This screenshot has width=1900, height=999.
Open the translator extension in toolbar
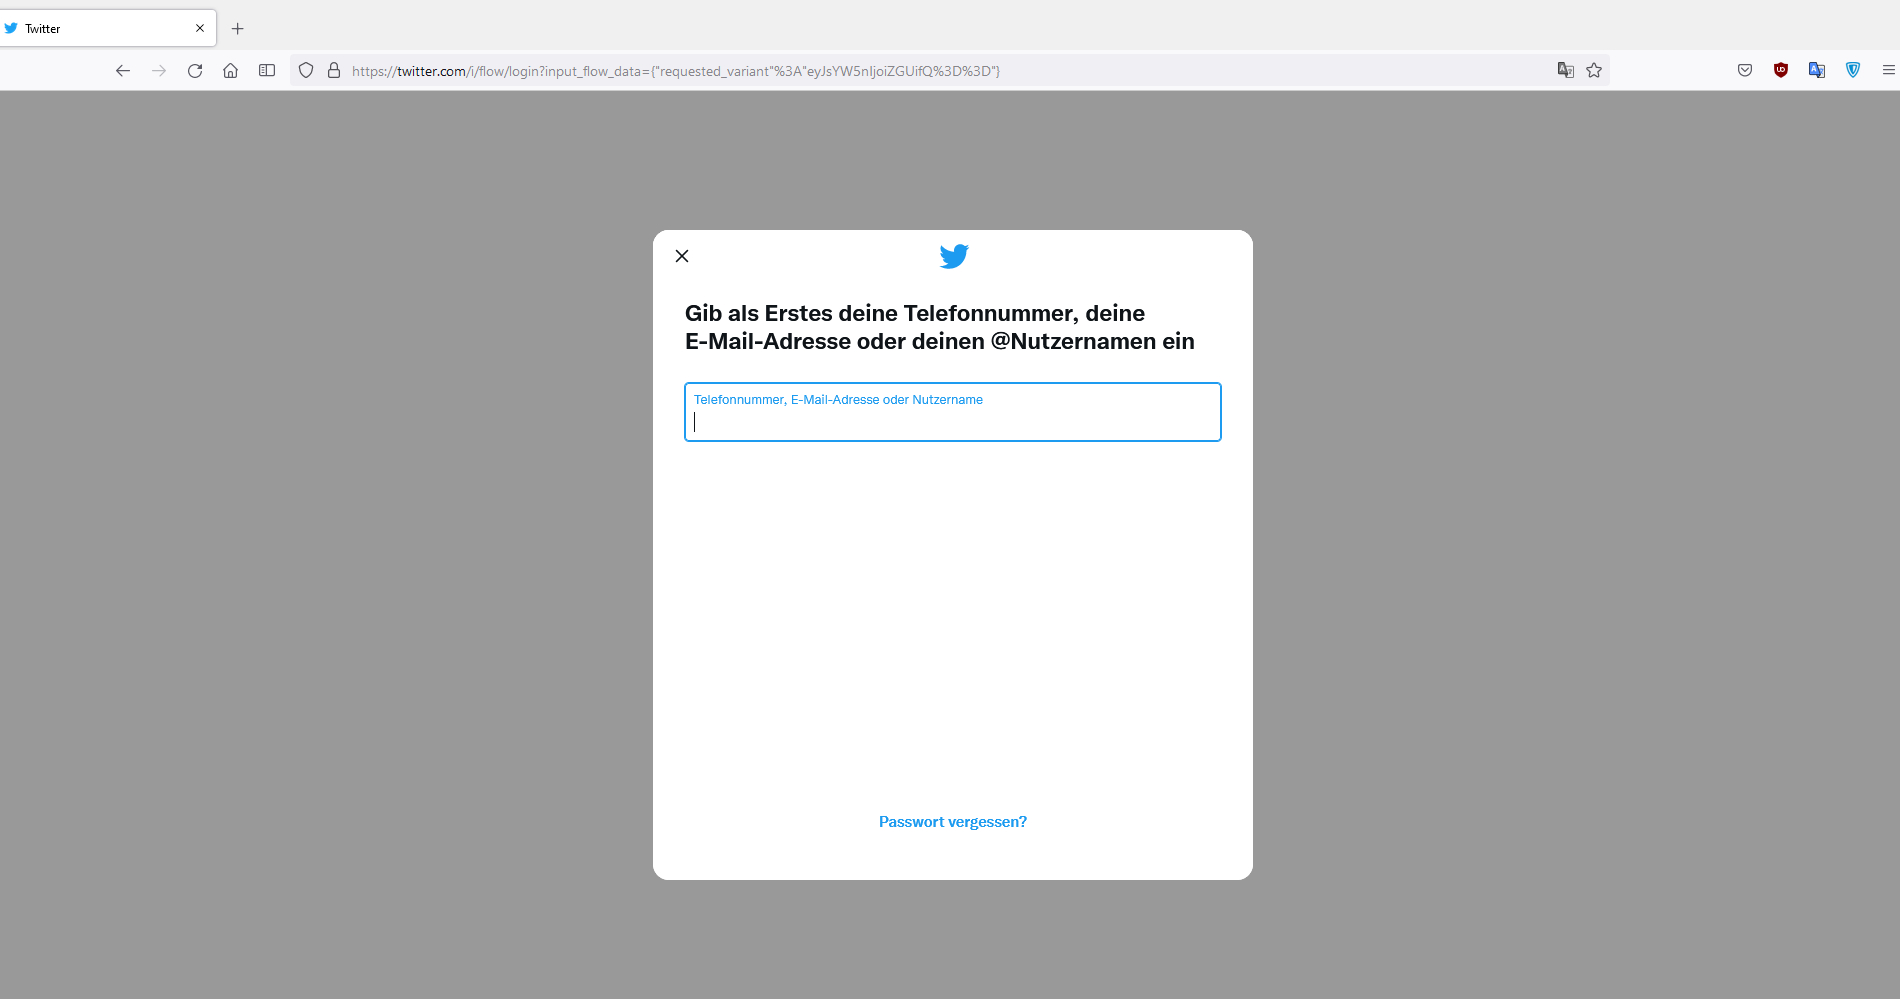(x=1817, y=70)
